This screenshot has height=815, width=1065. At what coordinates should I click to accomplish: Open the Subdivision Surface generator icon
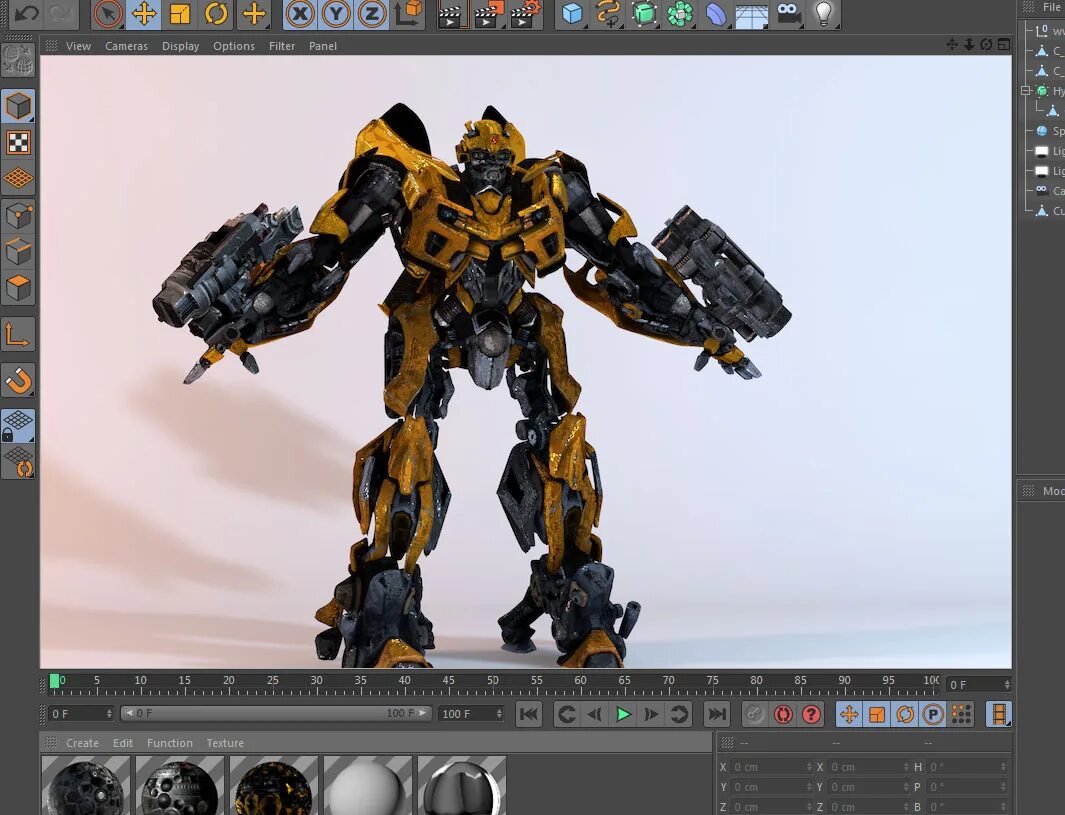pos(644,14)
